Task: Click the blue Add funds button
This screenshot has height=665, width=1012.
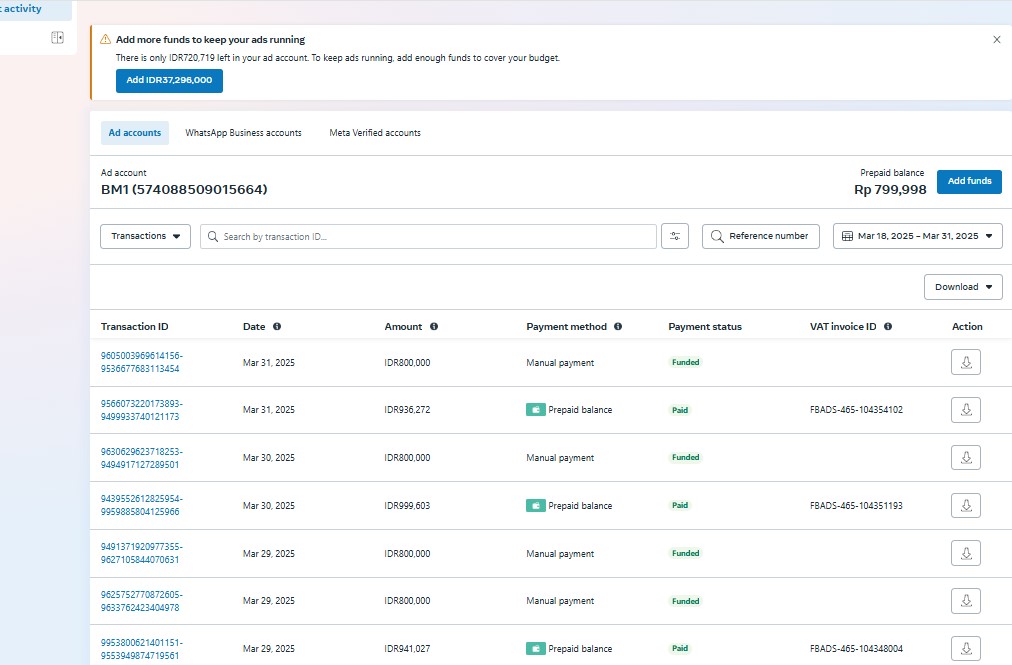Action: (x=969, y=181)
